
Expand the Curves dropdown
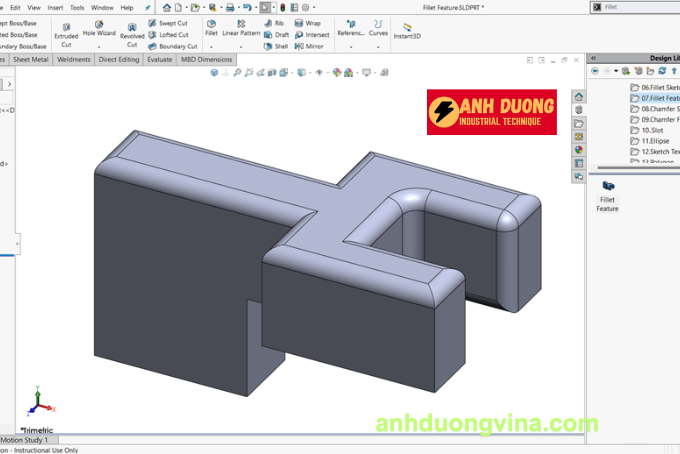(x=378, y=46)
